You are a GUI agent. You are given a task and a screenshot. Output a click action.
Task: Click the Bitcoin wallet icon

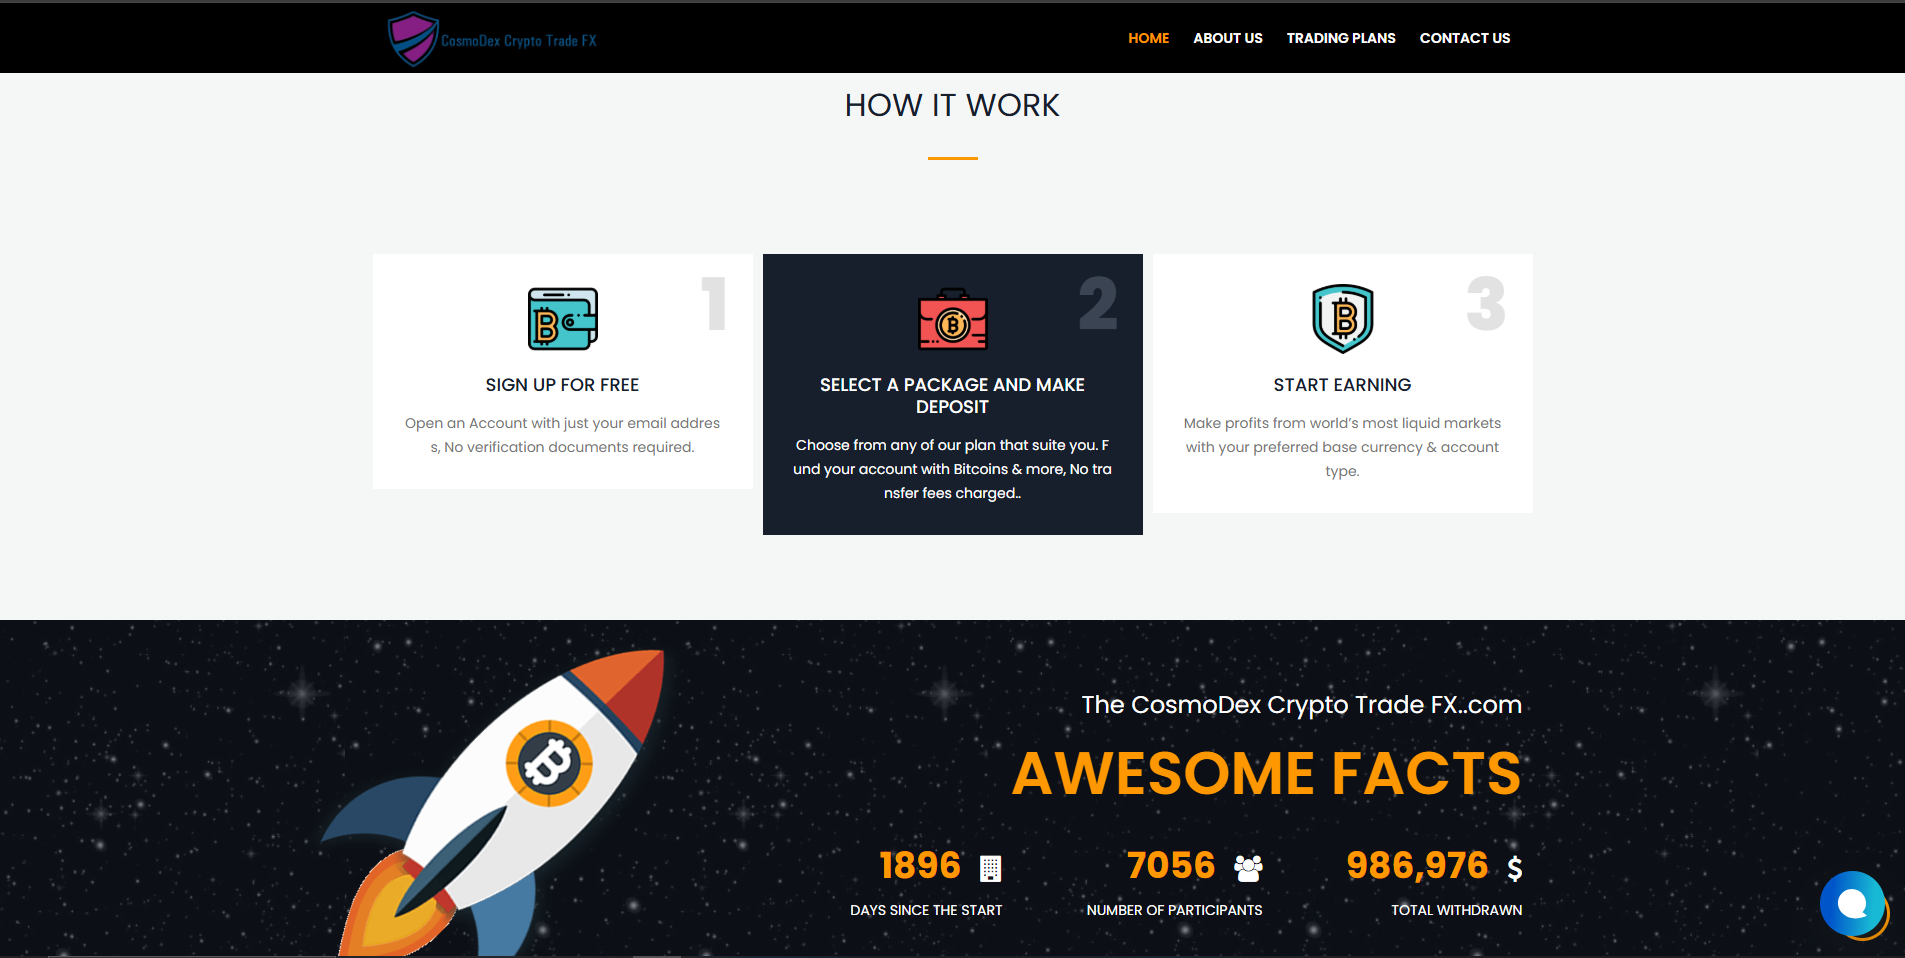tap(562, 319)
